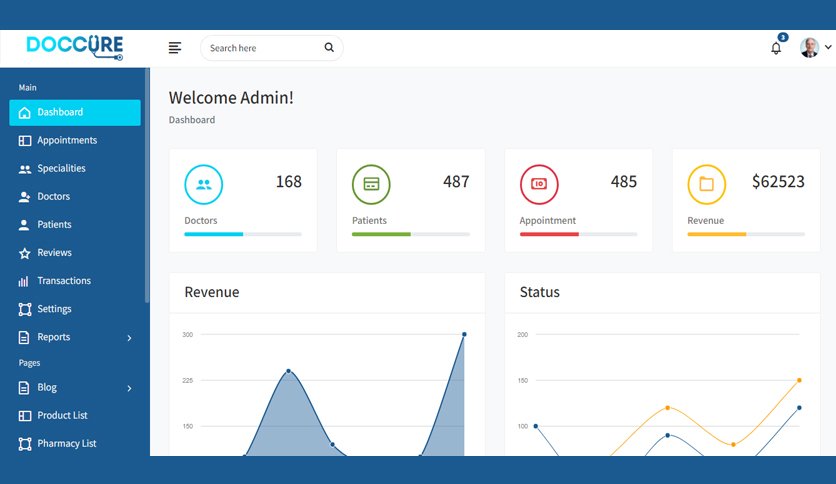836x484 pixels.
Task: Click the Appointment red progress bar
Action: (549, 234)
